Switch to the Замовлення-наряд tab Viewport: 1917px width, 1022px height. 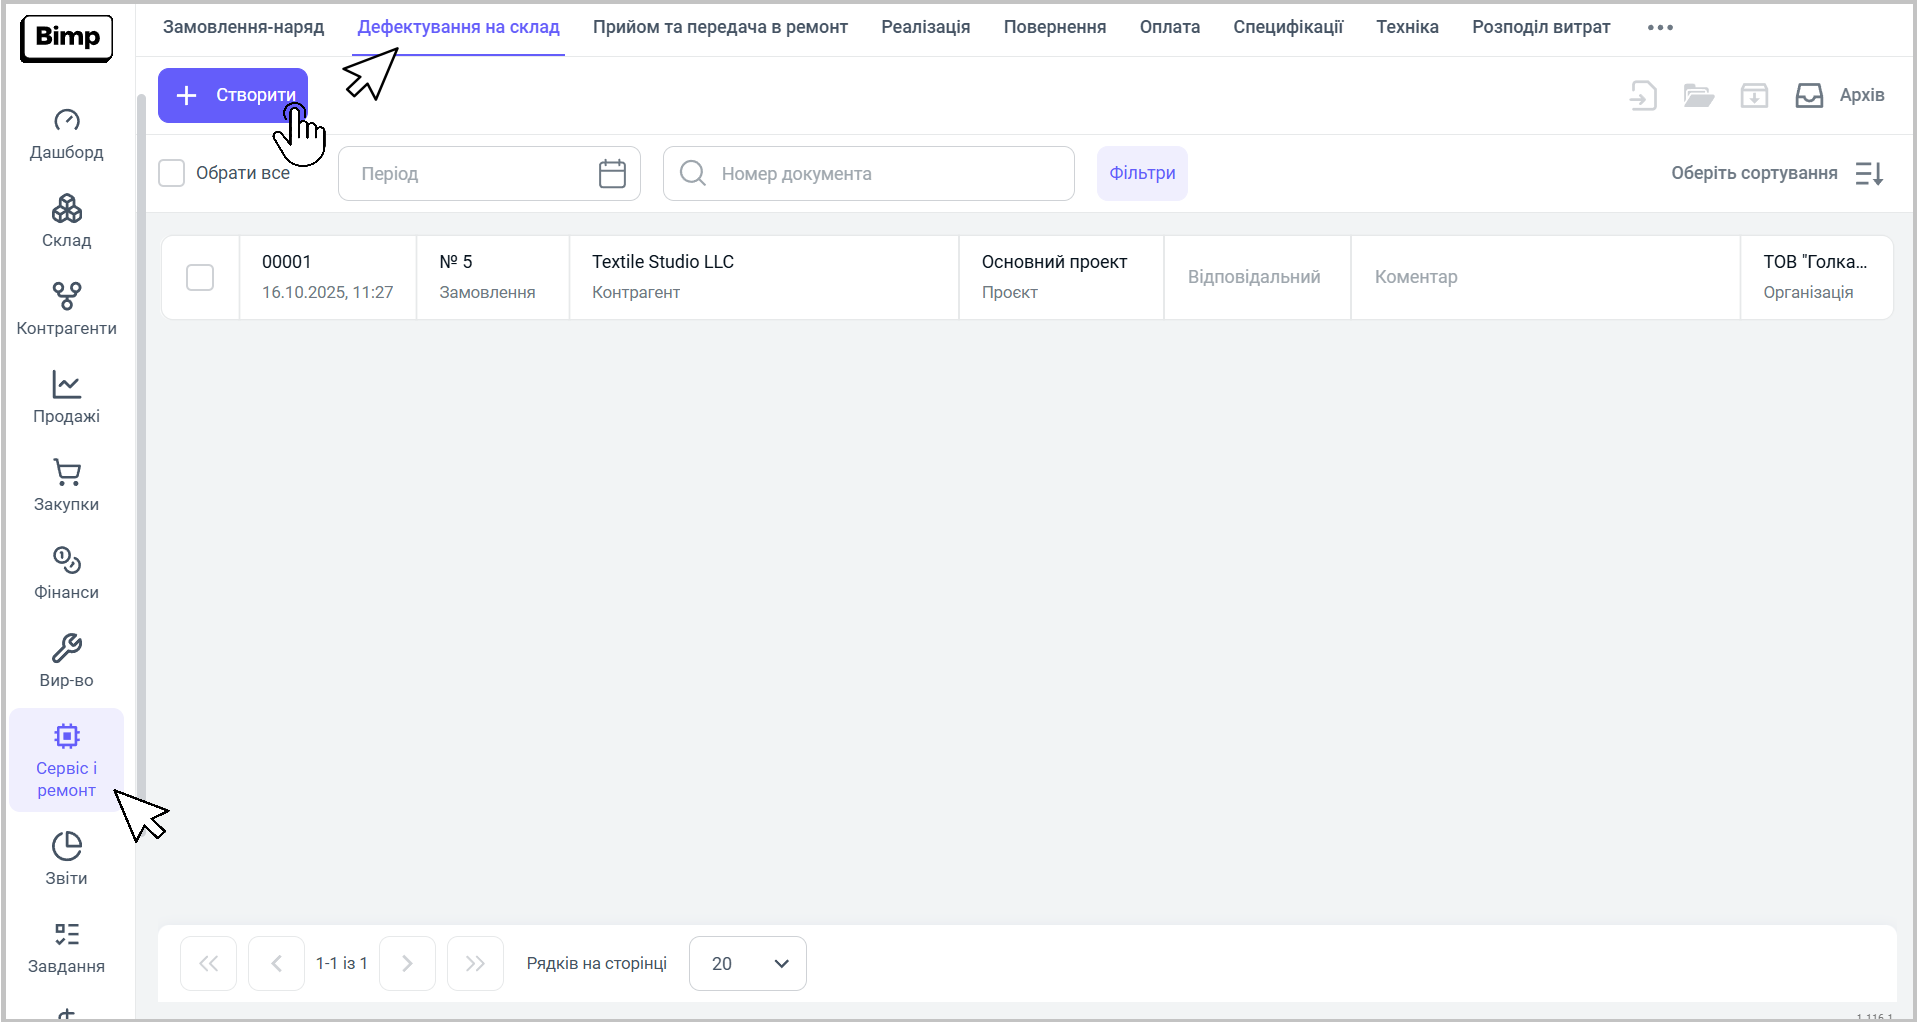coord(243,27)
